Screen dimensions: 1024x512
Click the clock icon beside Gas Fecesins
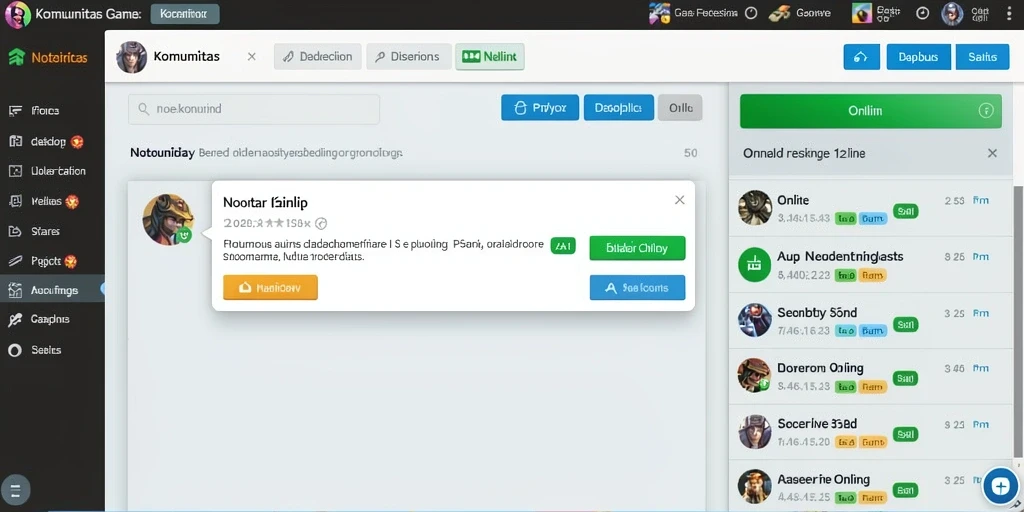pos(751,13)
